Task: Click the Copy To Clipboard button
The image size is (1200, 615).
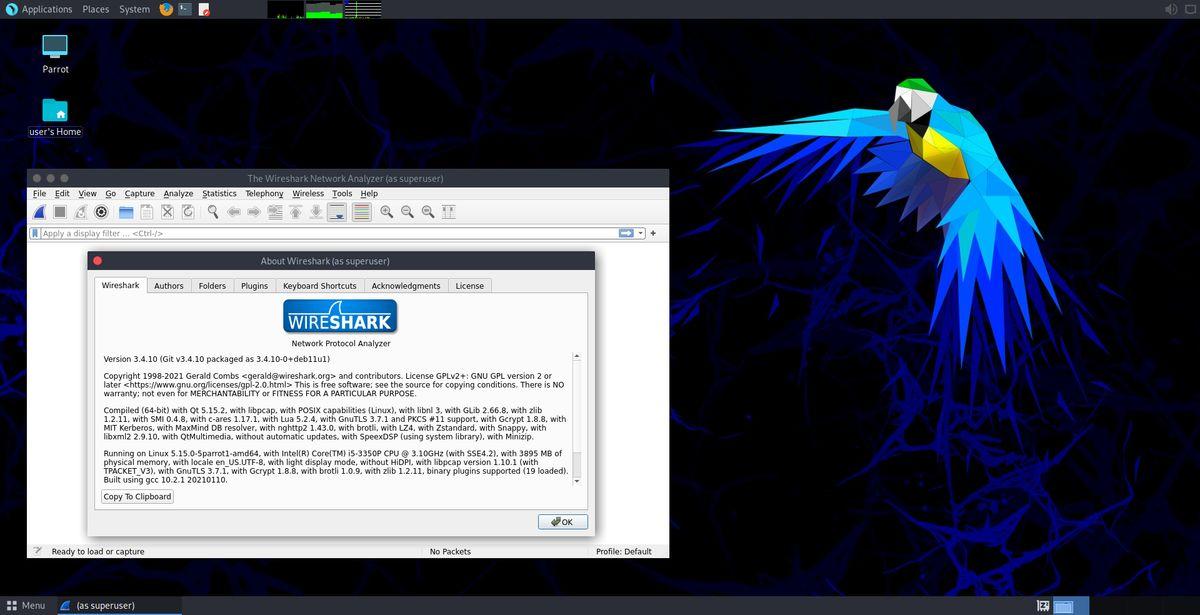Action: click(137, 496)
